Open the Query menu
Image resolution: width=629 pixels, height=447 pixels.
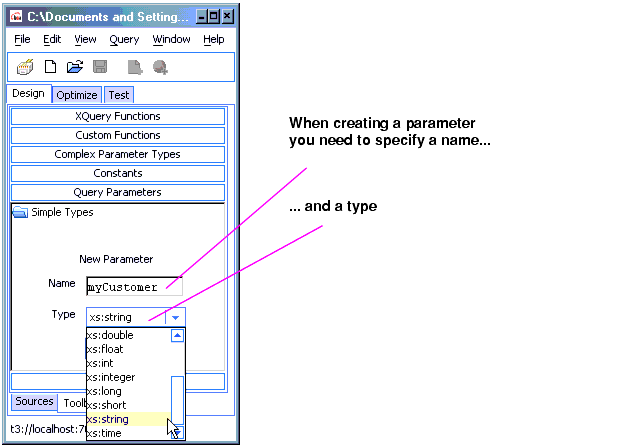[x=124, y=39]
